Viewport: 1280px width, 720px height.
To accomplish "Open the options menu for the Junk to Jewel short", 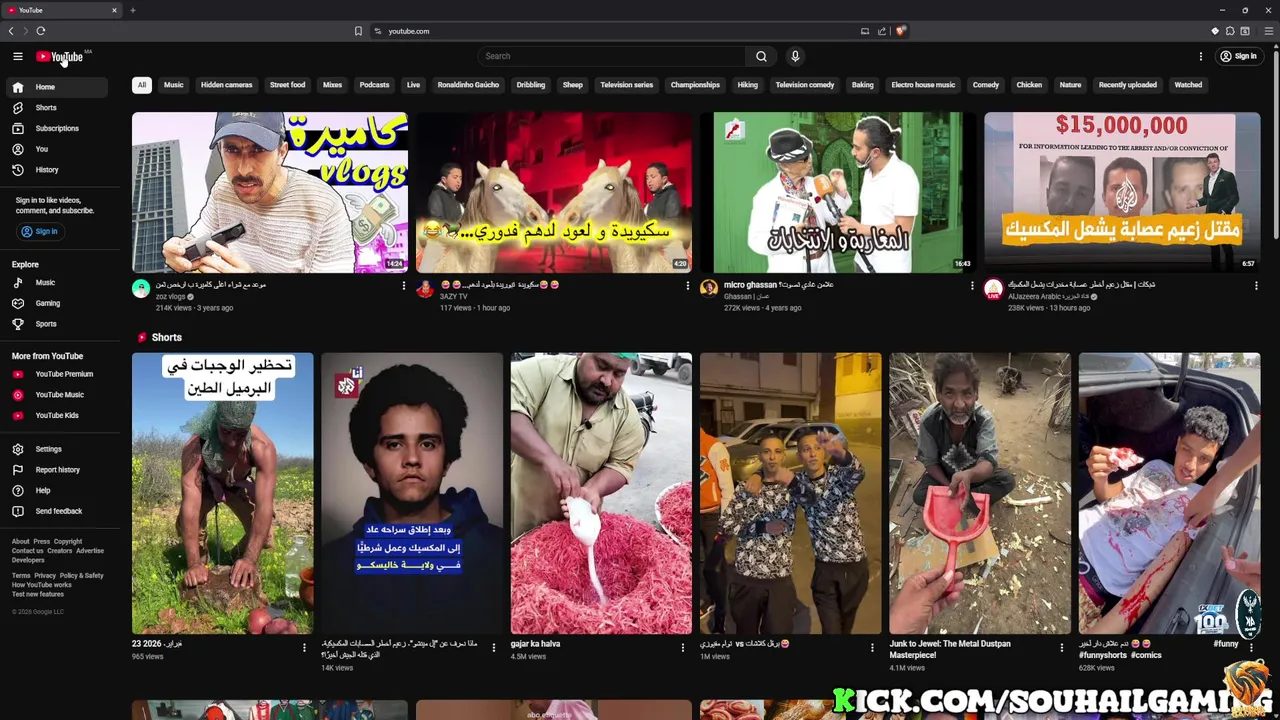I will tap(1062, 648).
